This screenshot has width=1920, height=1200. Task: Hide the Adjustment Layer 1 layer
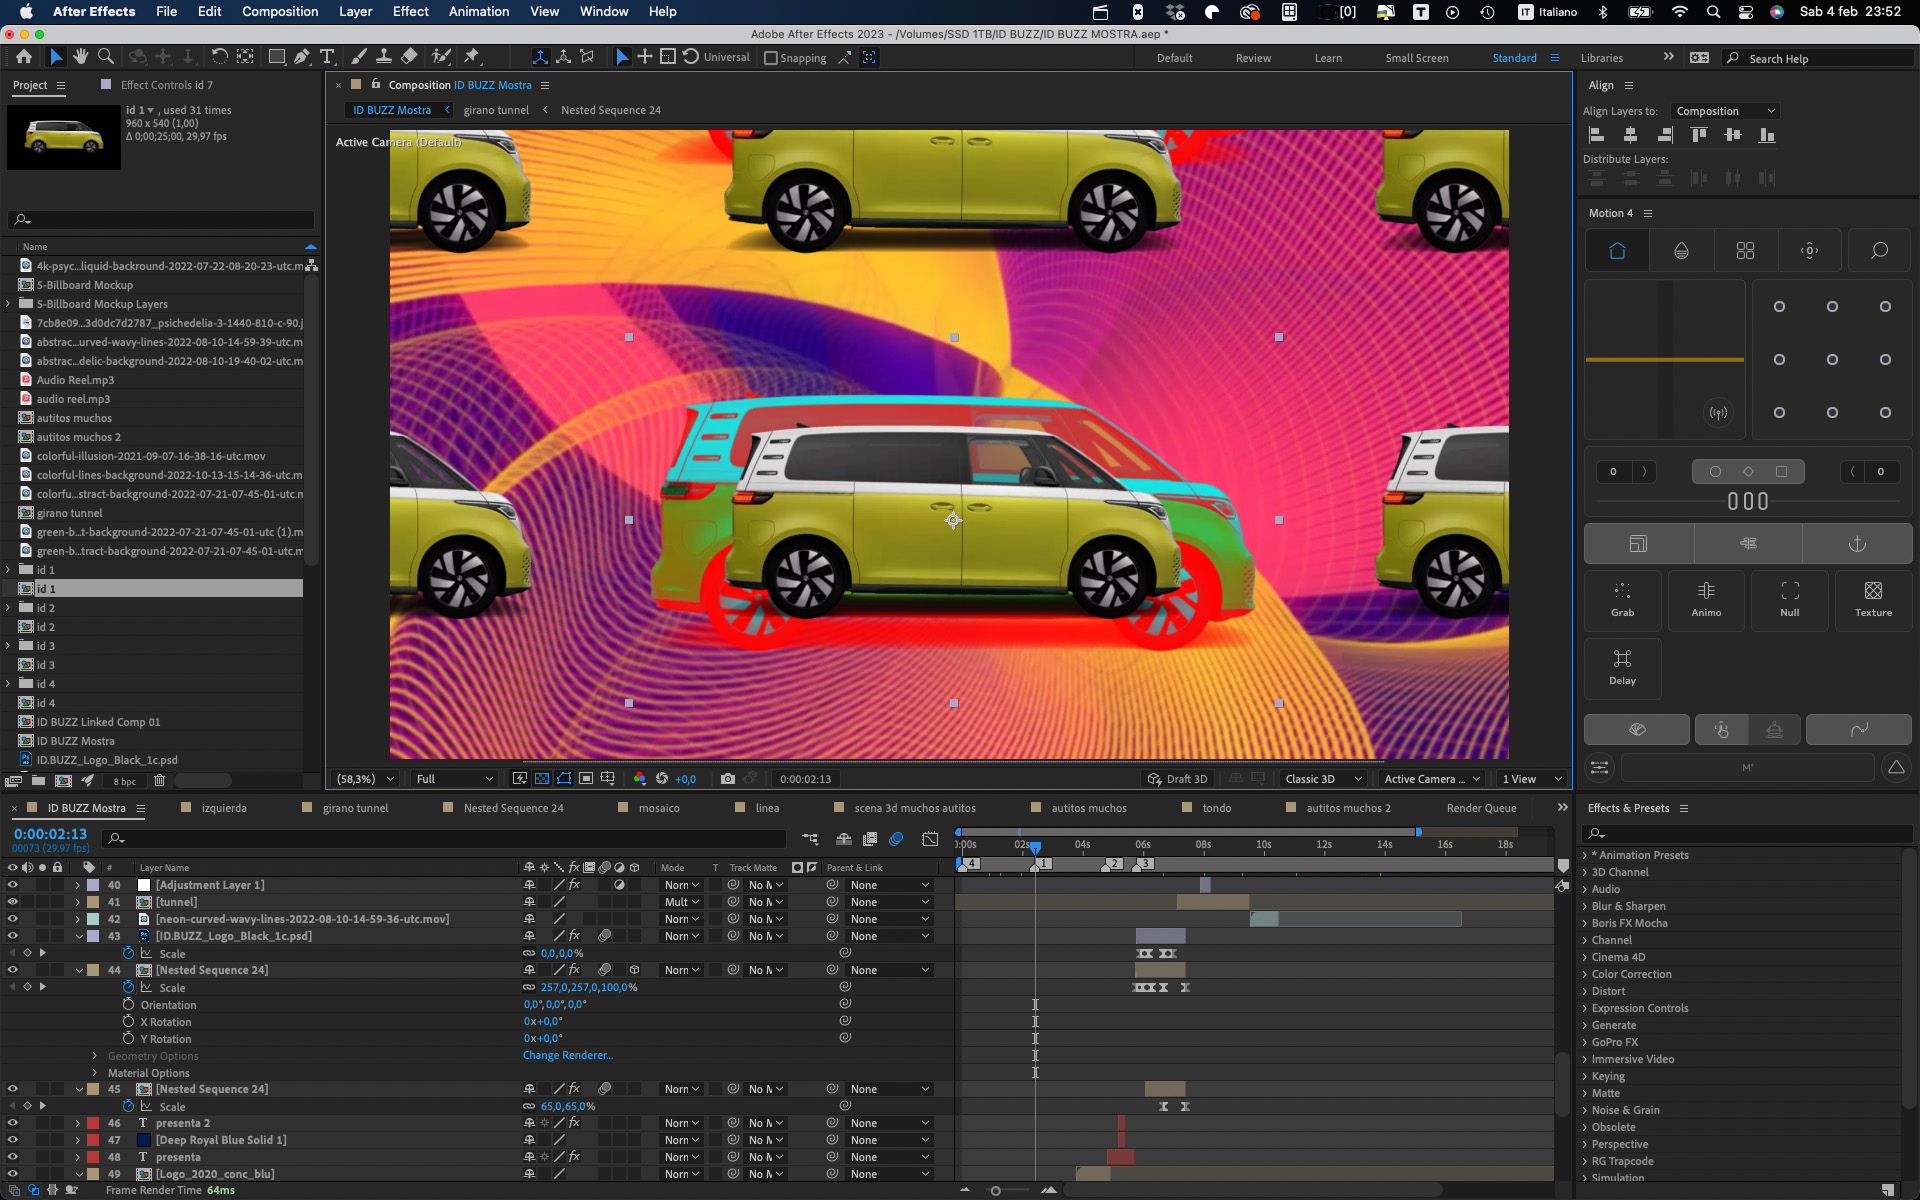(x=12, y=885)
